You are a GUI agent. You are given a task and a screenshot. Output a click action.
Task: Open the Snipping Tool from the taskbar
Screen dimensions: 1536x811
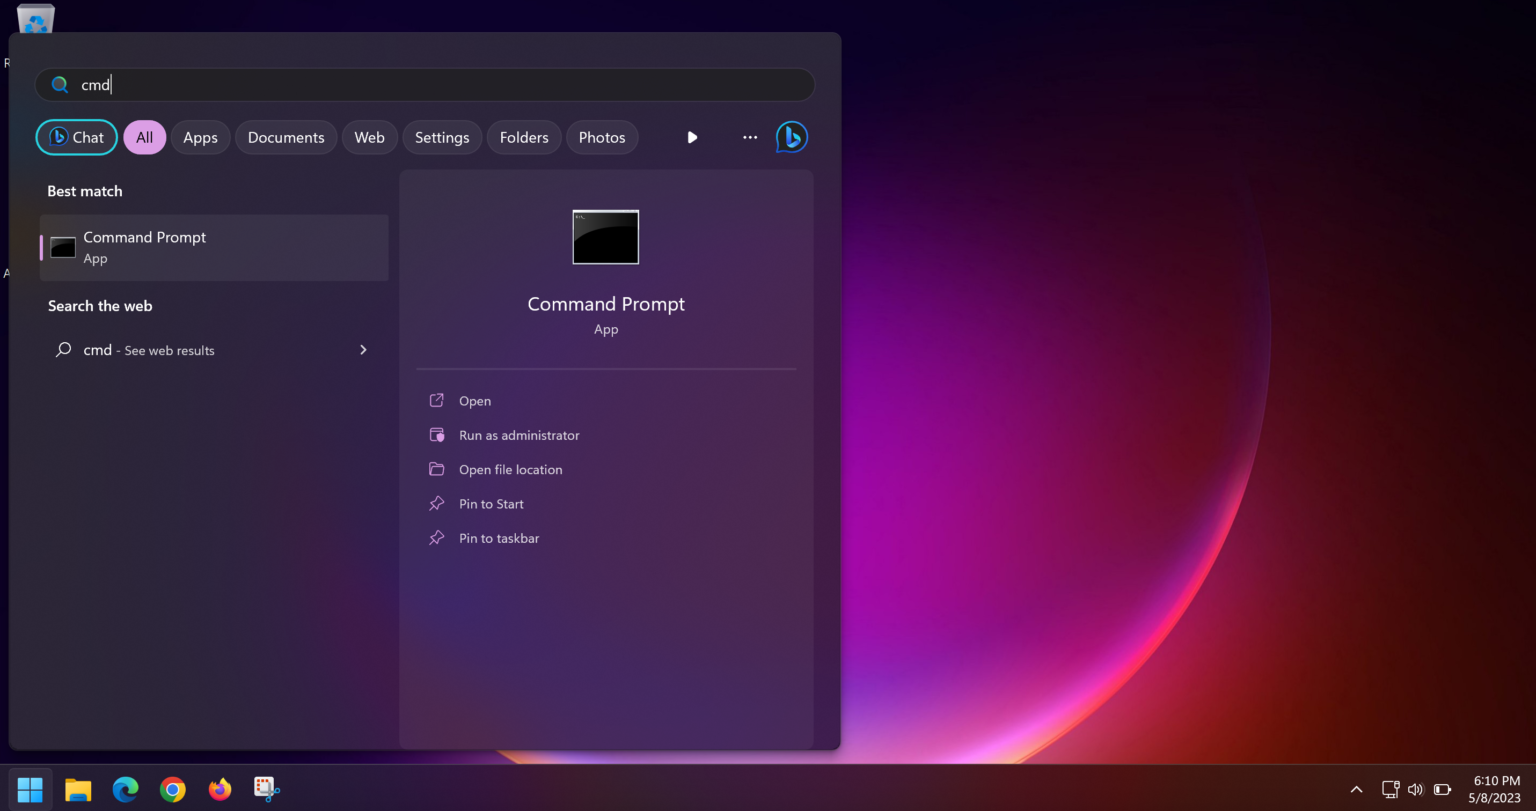(x=266, y=789)
